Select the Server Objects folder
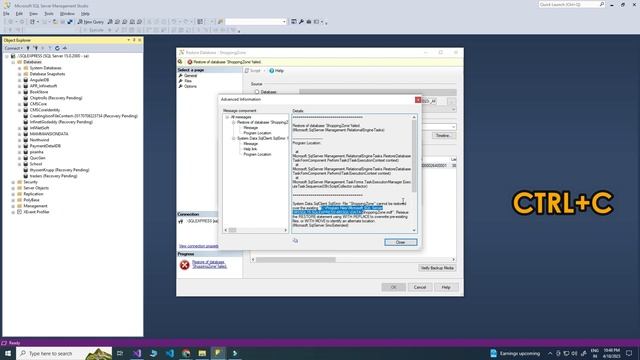The height and width of the screenshot is (360, 640). pyautogui.click(x=36, y=188)
